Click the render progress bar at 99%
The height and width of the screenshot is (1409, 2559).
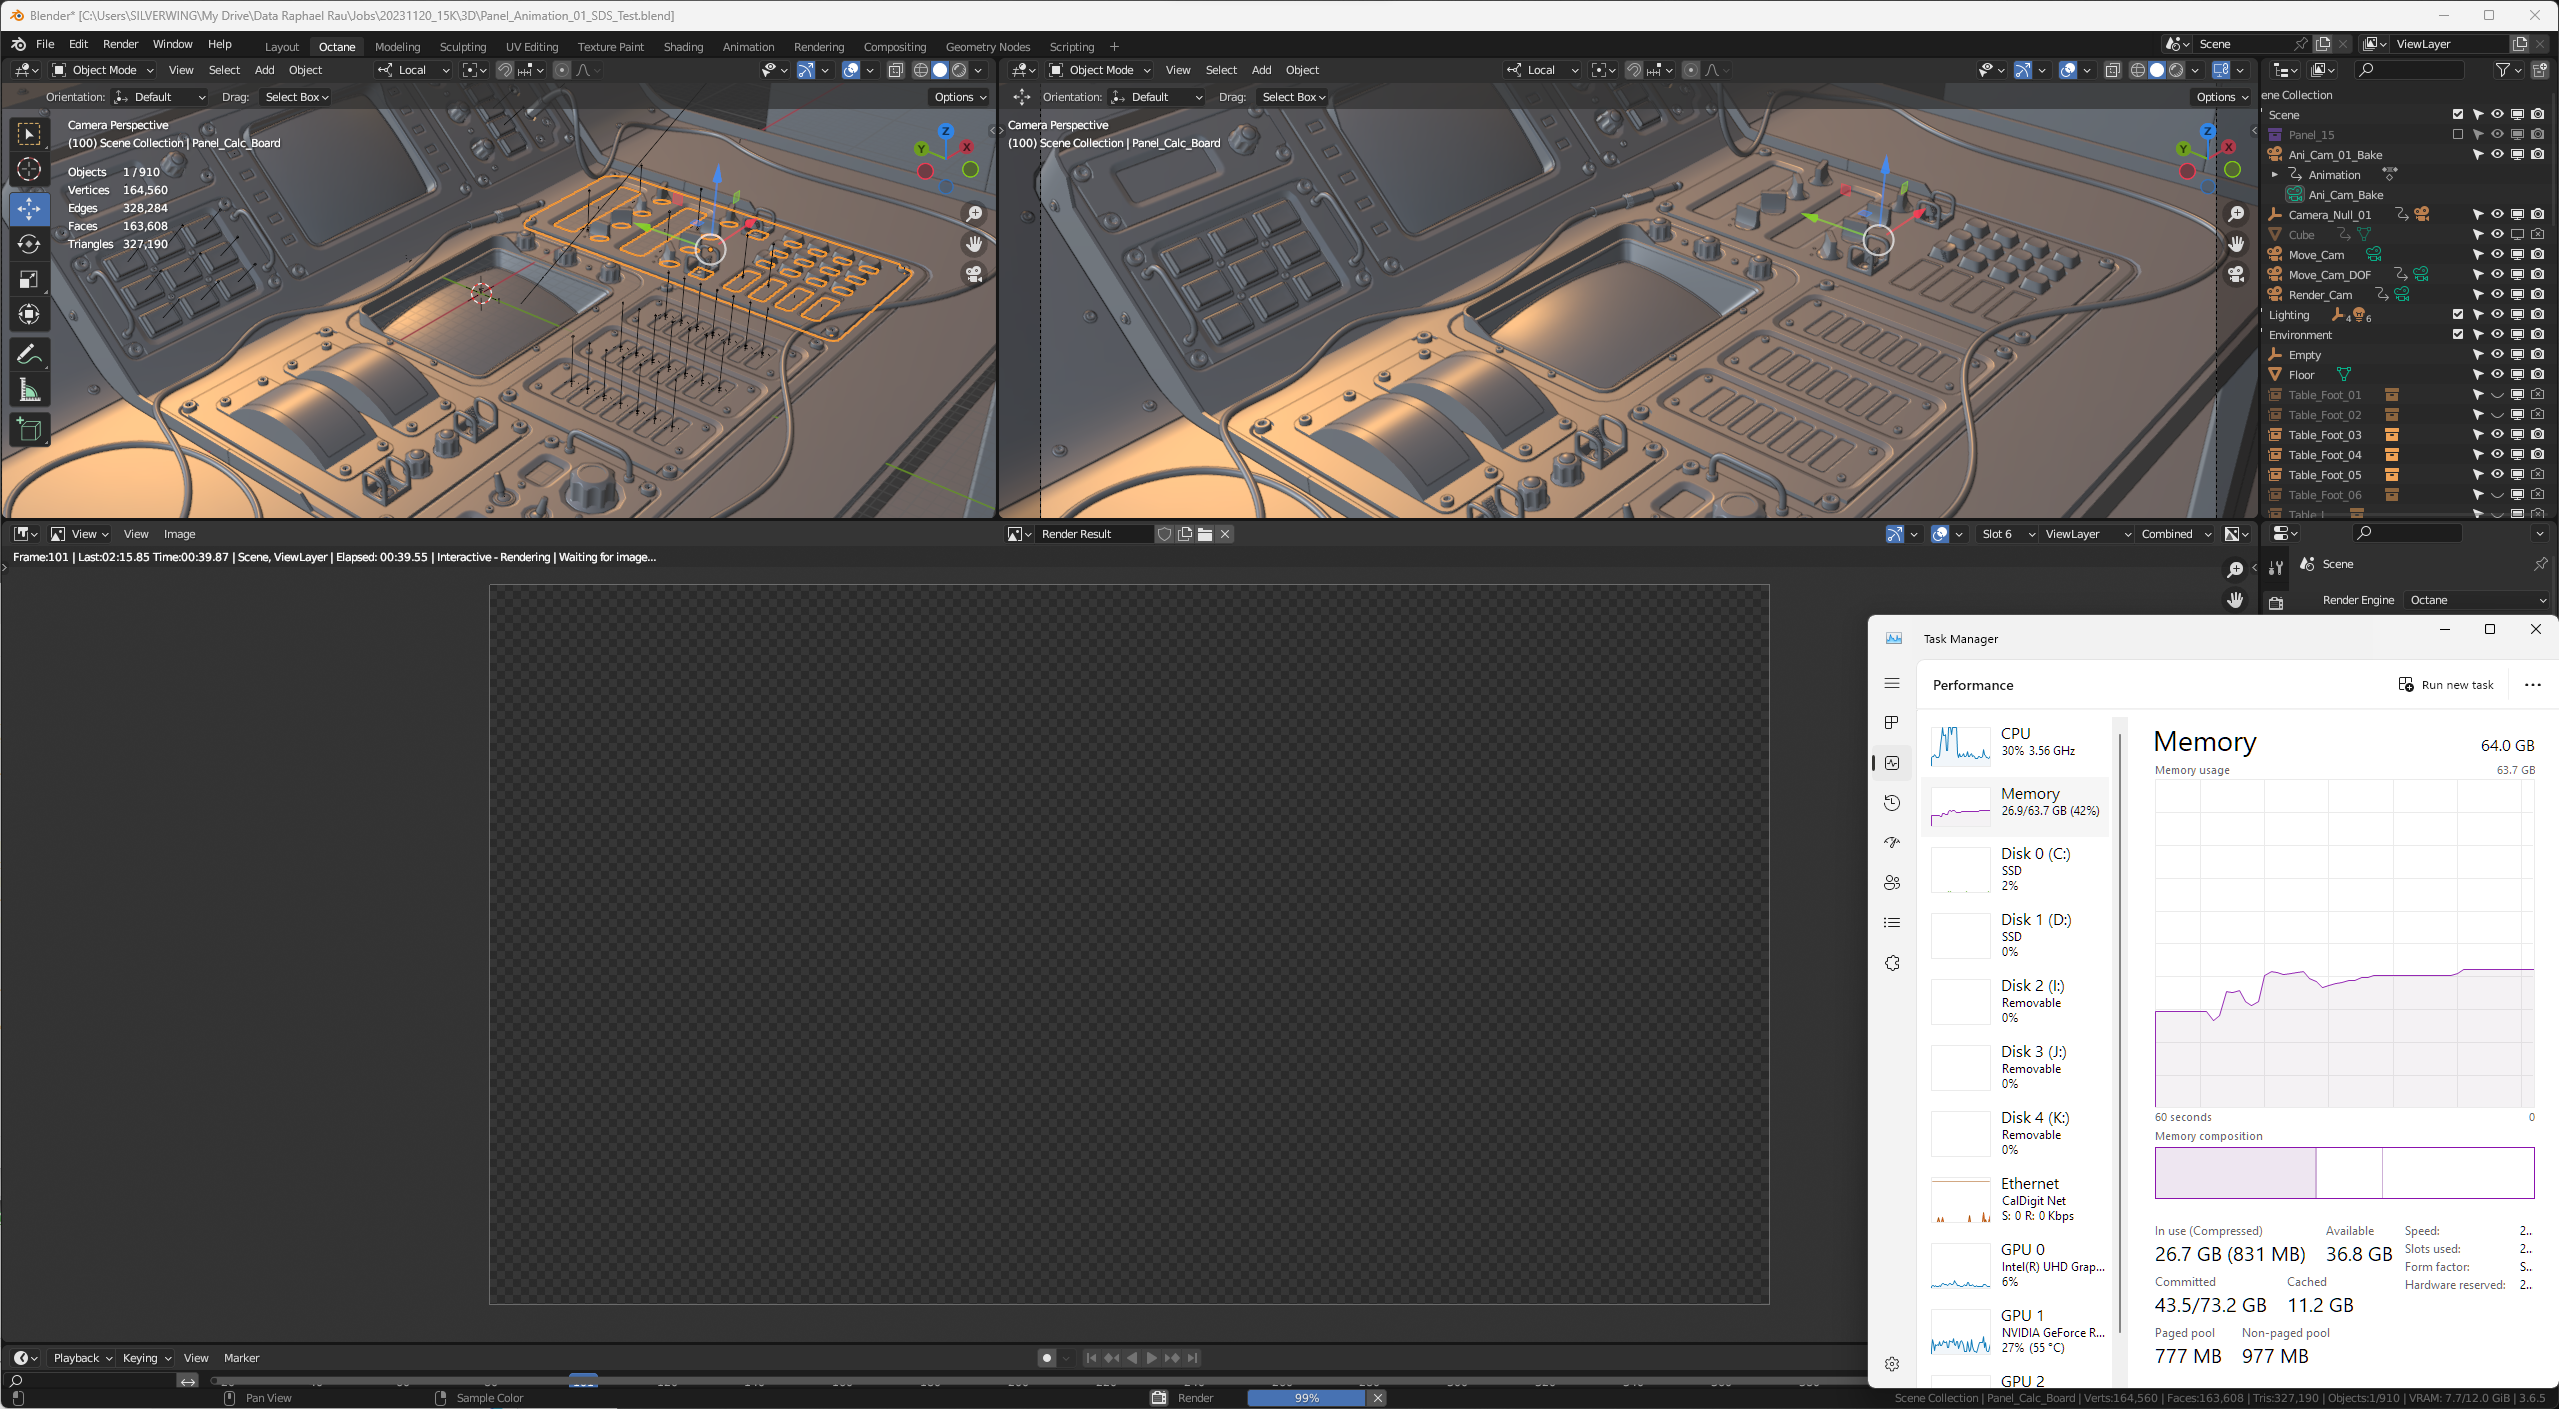click(1305, 1398)
